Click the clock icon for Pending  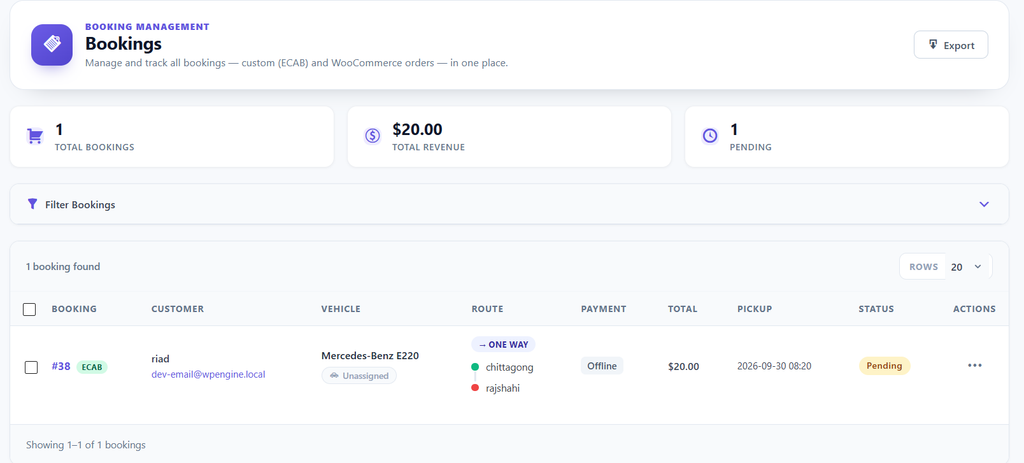point(710,136)
